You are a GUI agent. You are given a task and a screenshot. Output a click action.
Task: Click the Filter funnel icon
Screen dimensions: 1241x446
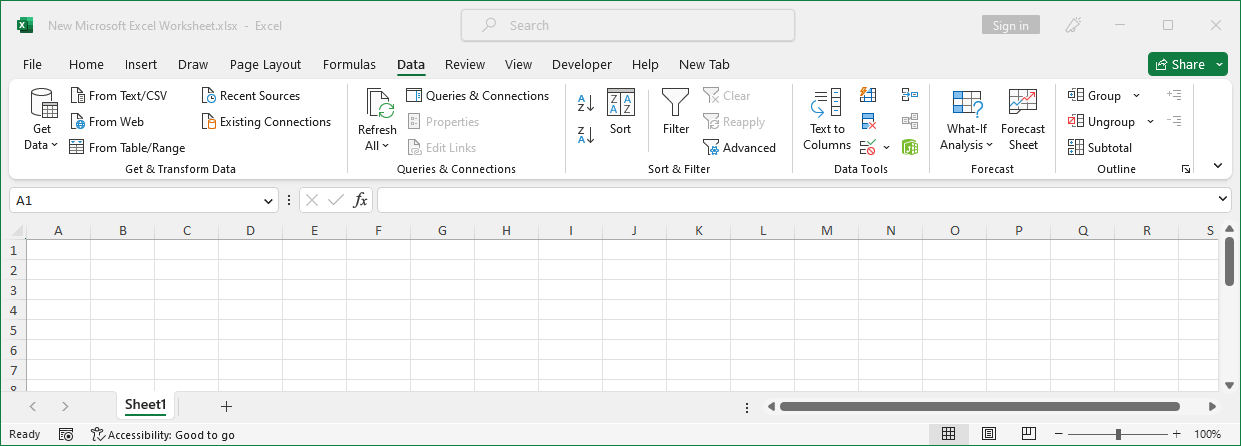676,112
